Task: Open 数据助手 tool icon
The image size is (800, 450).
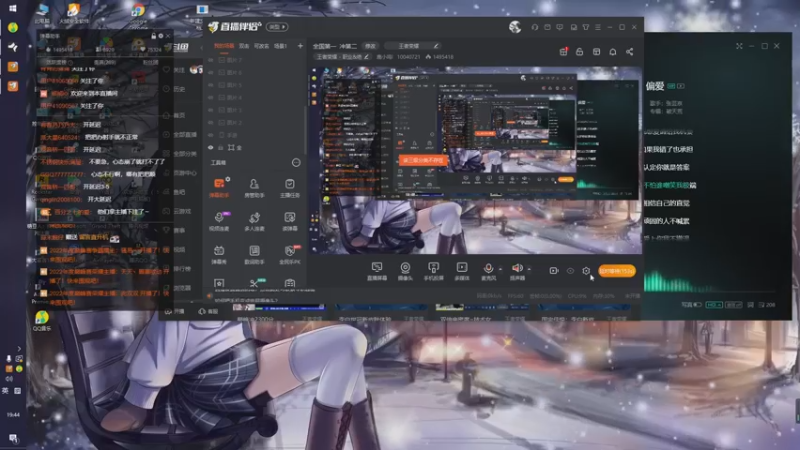Action: point(254,254)
